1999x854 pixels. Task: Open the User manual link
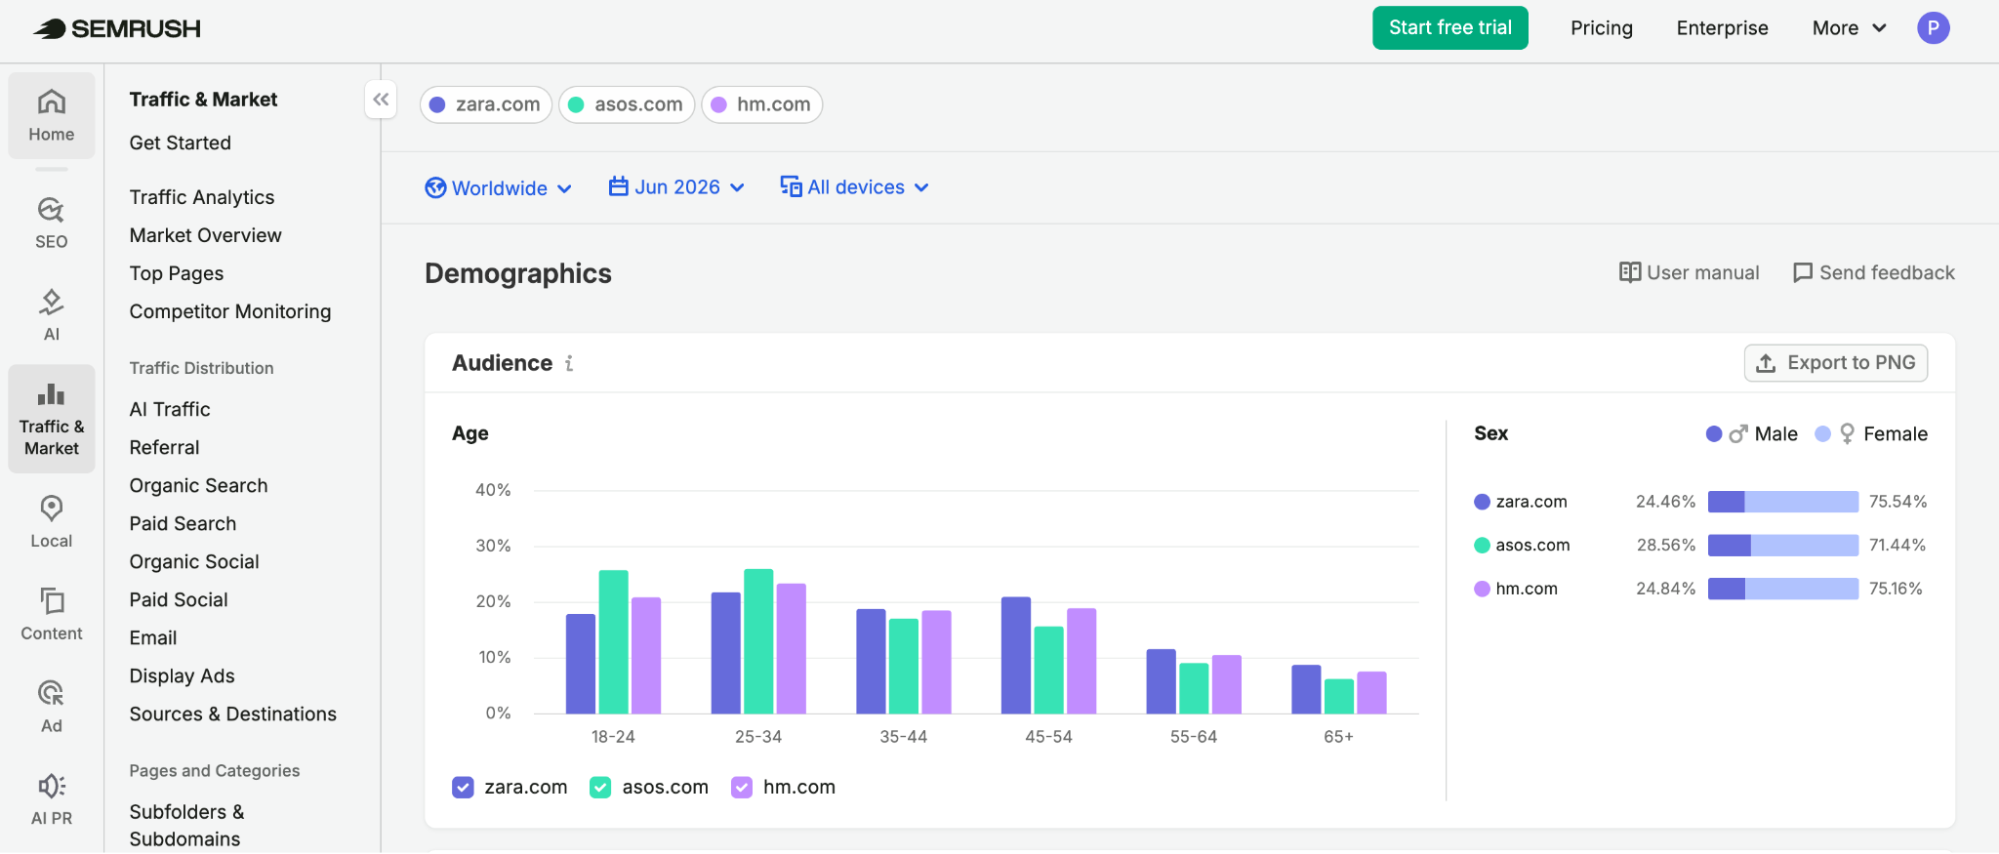click(1689, 273)
